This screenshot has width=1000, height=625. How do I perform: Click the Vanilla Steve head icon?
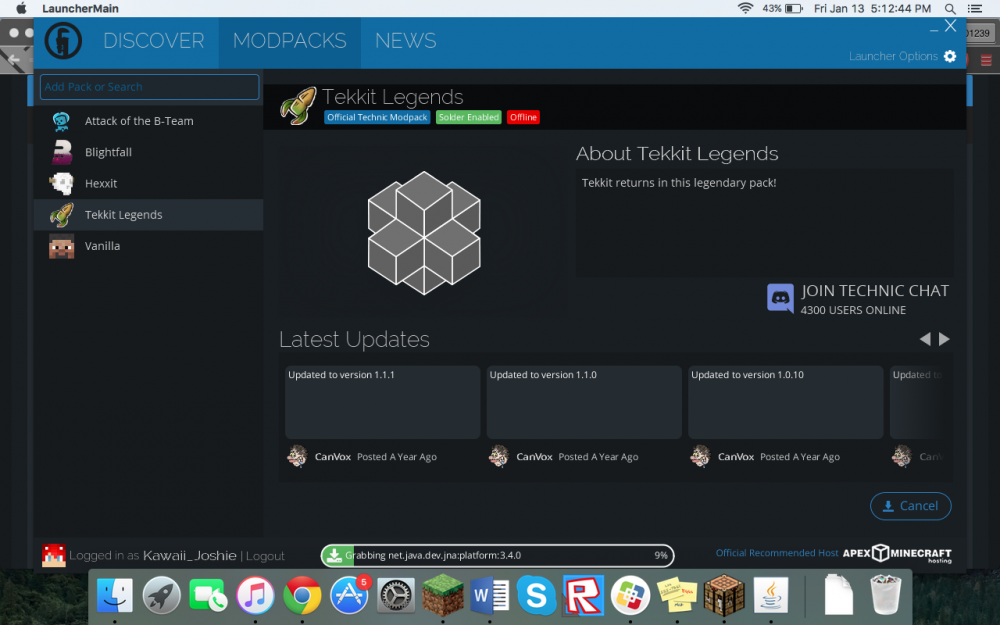point(62,246)
